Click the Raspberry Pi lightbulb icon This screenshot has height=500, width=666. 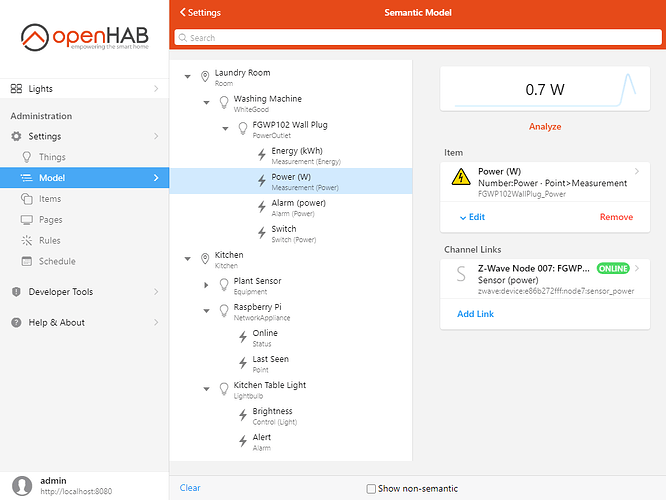pos(224,311)
